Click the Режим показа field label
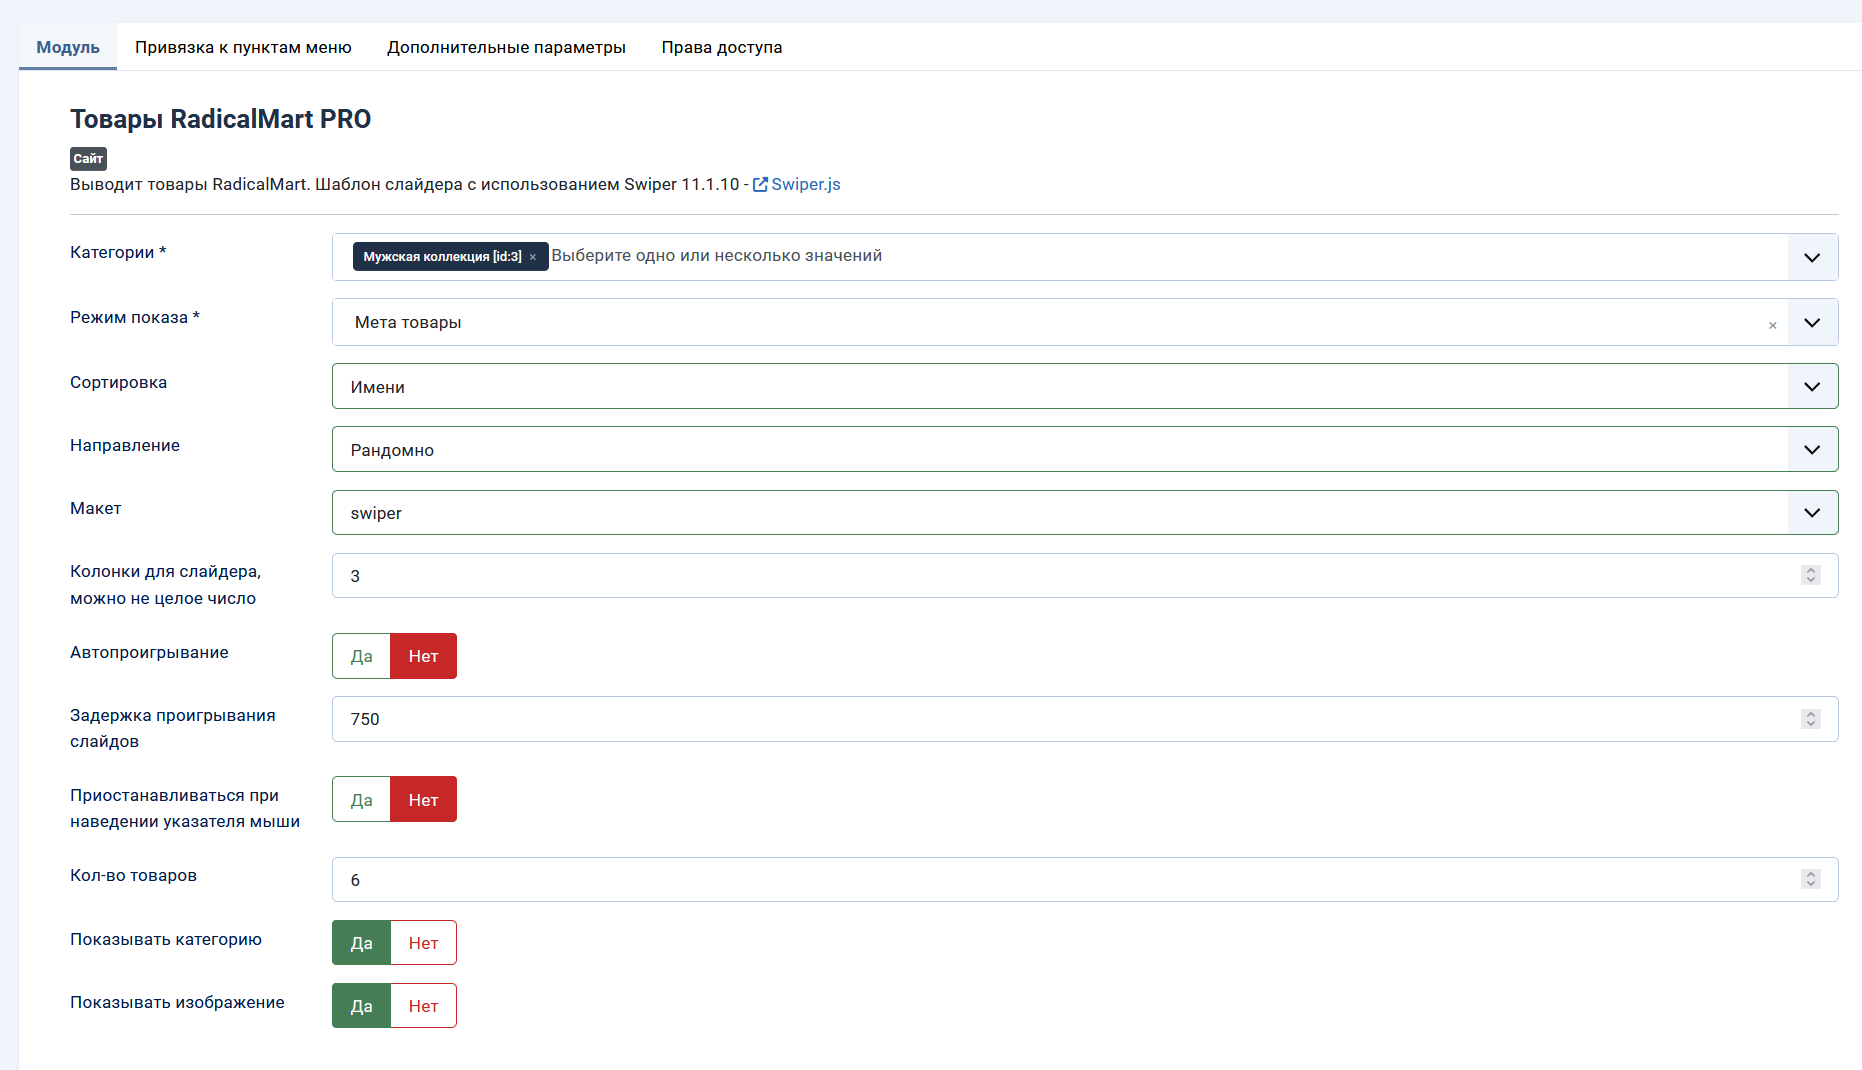1862x1070 pixels. click(x=135, y=317)
